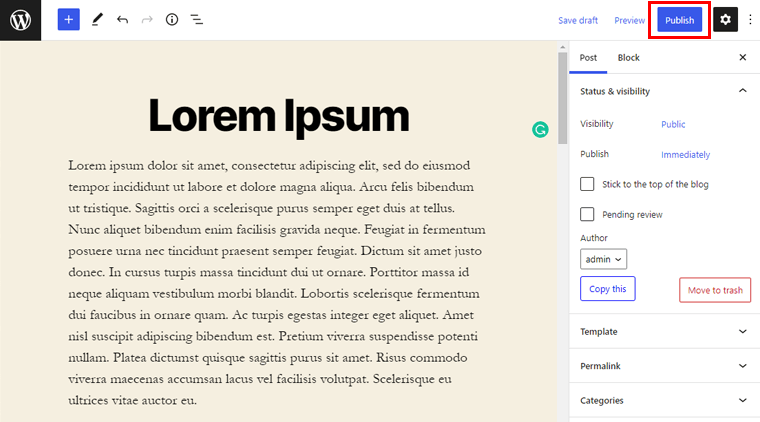Expand the Permalink panel
This screenshot has width=760, height=422.
(x=664, y=366)
